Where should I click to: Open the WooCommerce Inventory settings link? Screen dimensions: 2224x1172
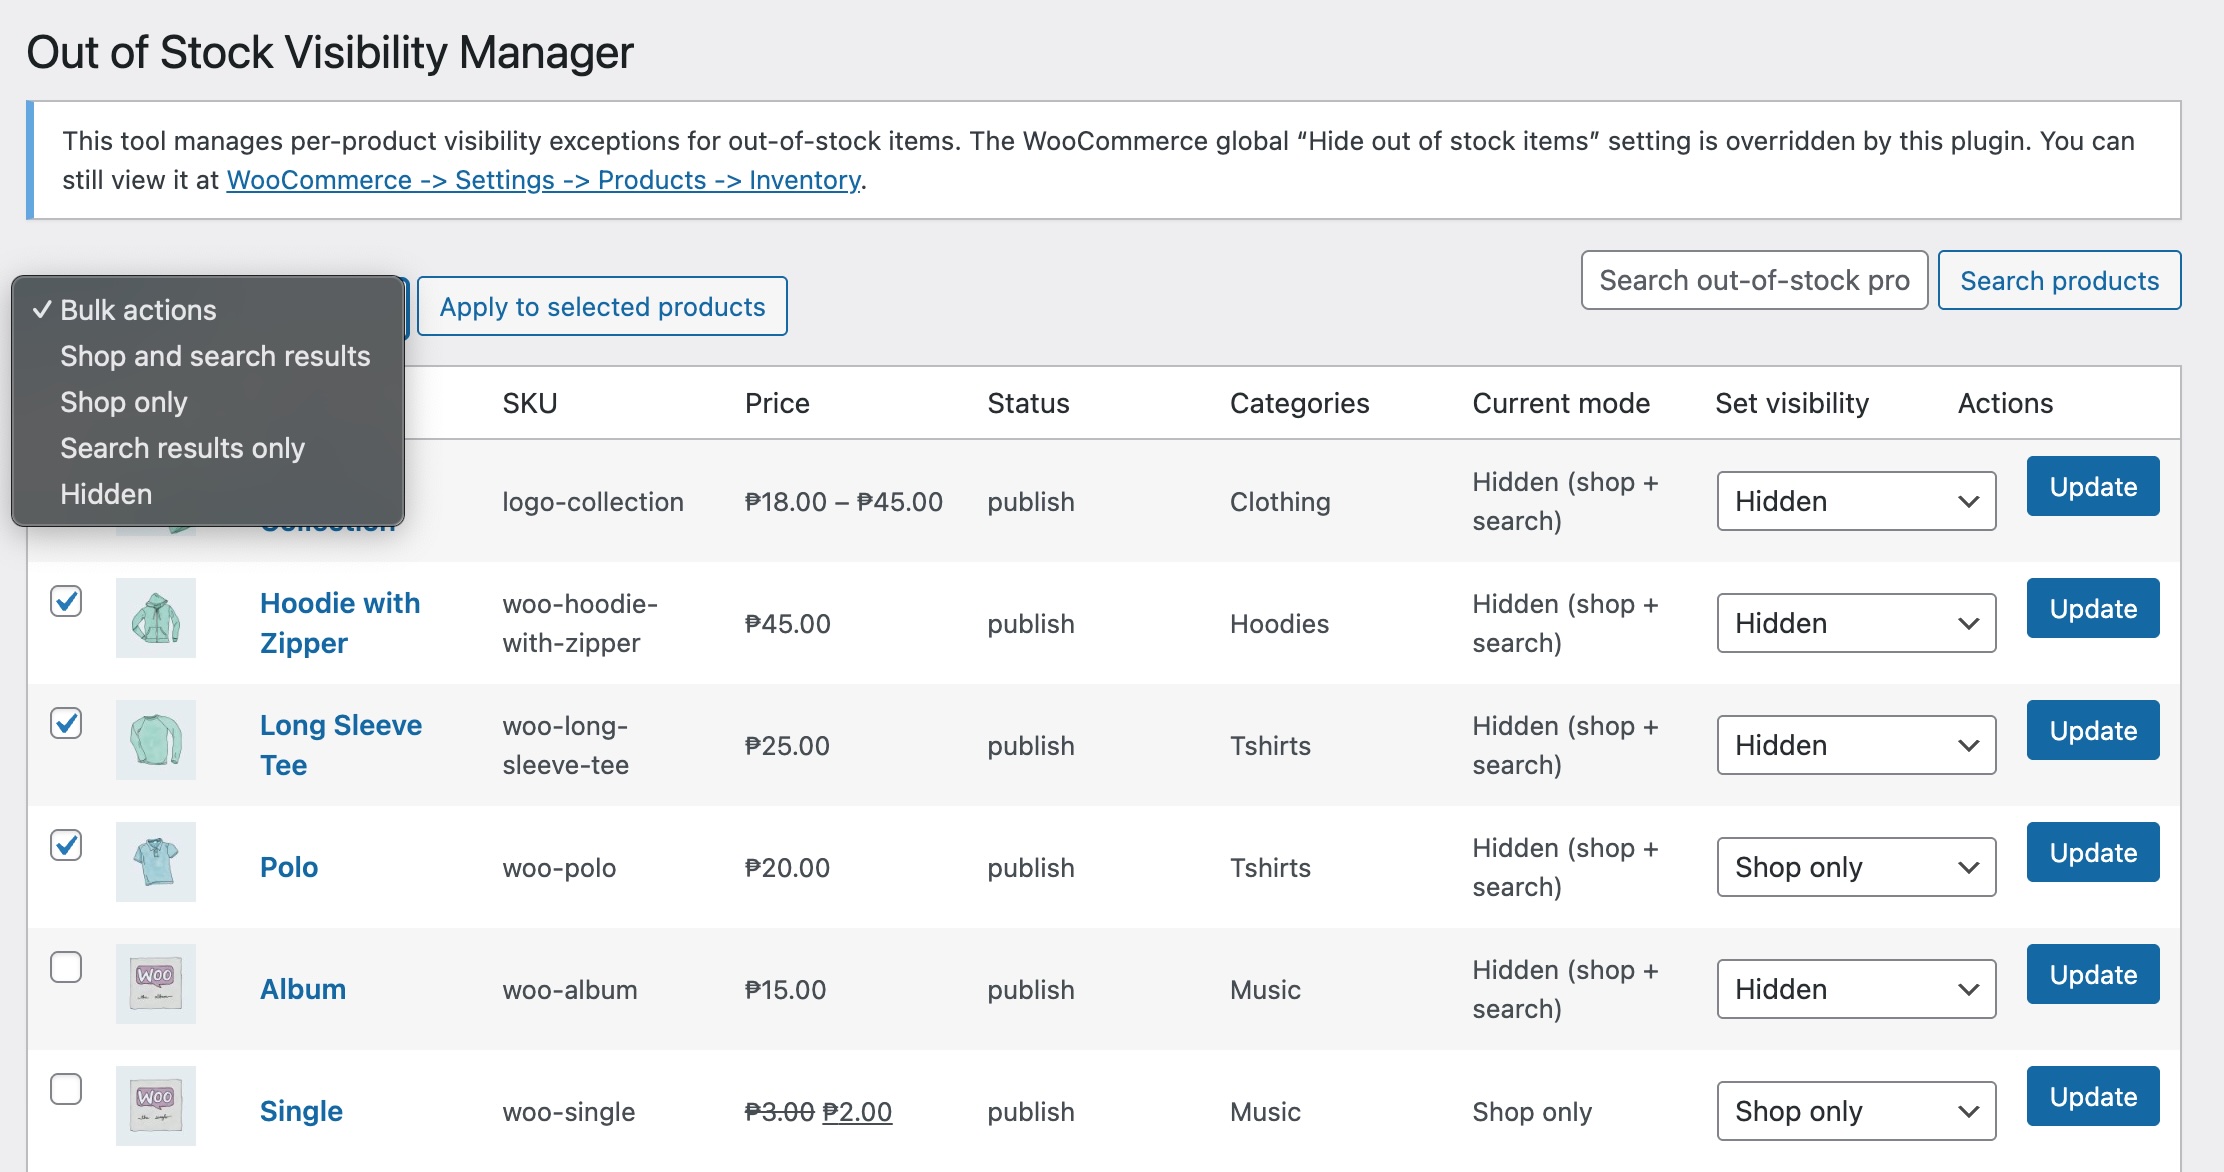[543, 180]
